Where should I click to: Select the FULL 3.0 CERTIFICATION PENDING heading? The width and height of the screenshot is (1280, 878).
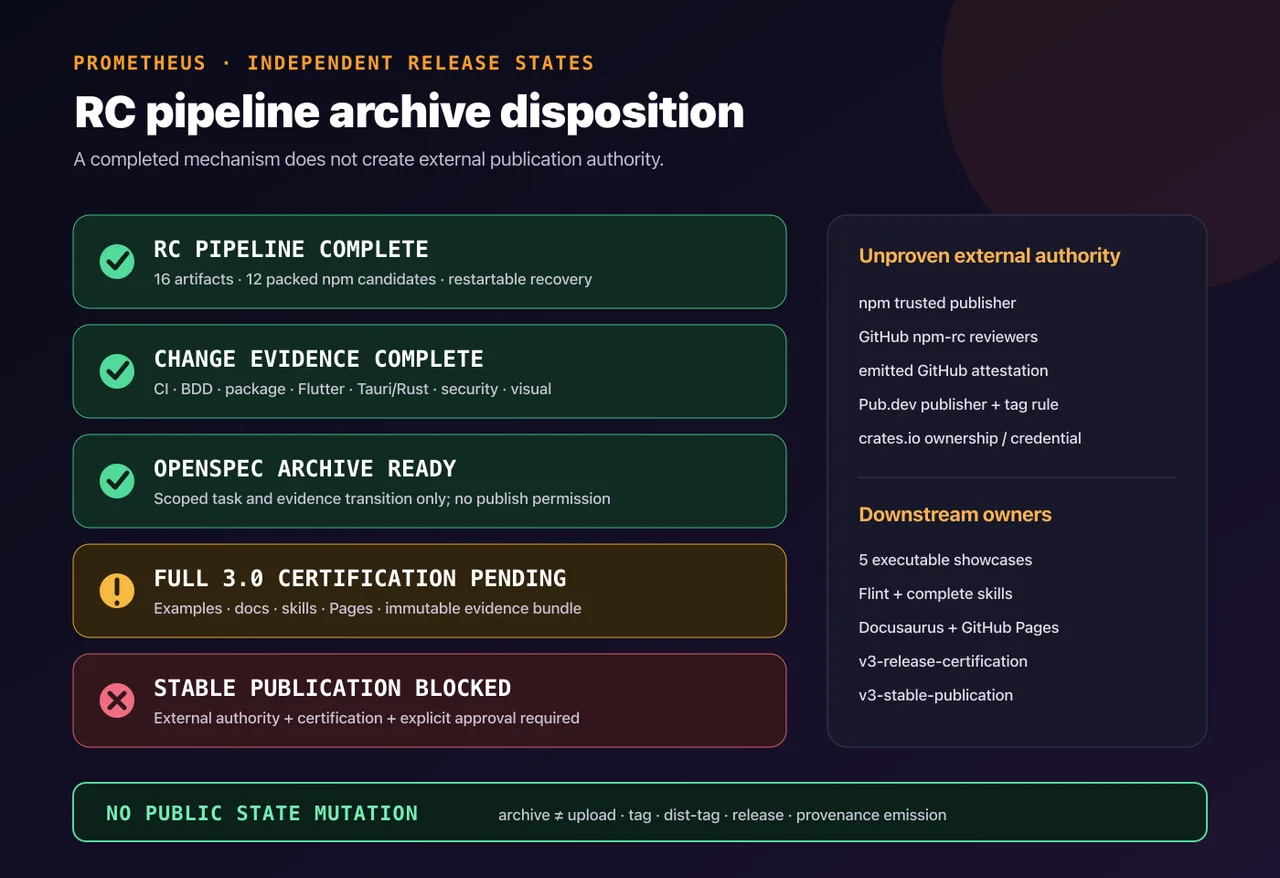pos(360,578)
